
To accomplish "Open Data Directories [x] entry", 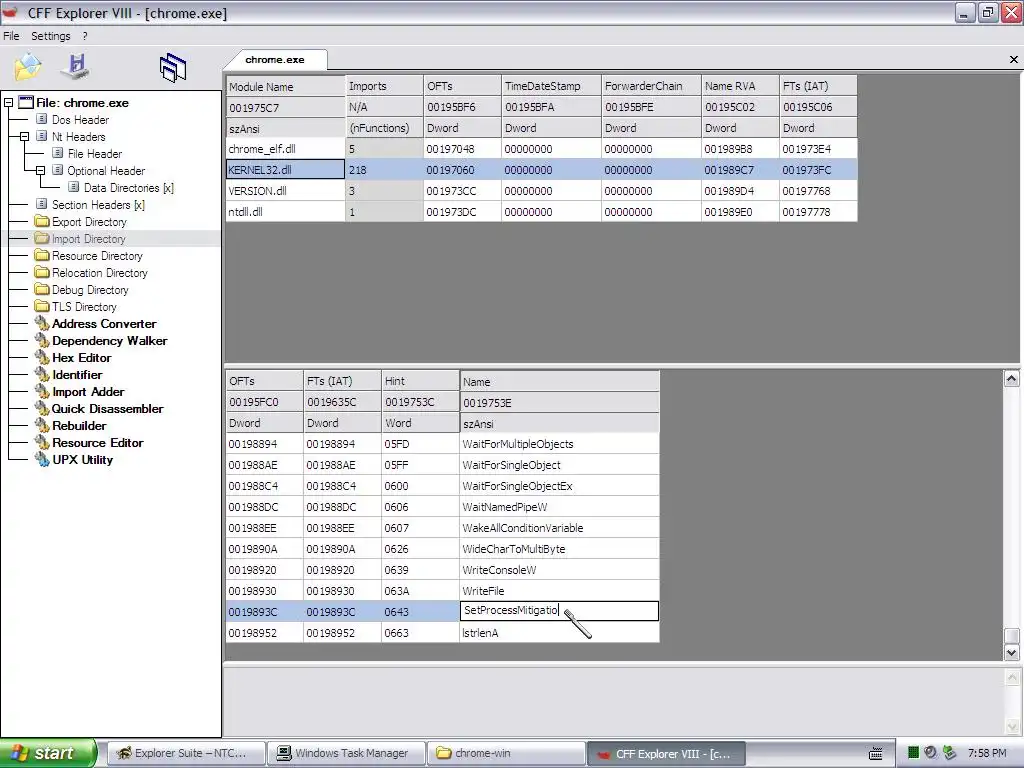I will tap(129, 187).
